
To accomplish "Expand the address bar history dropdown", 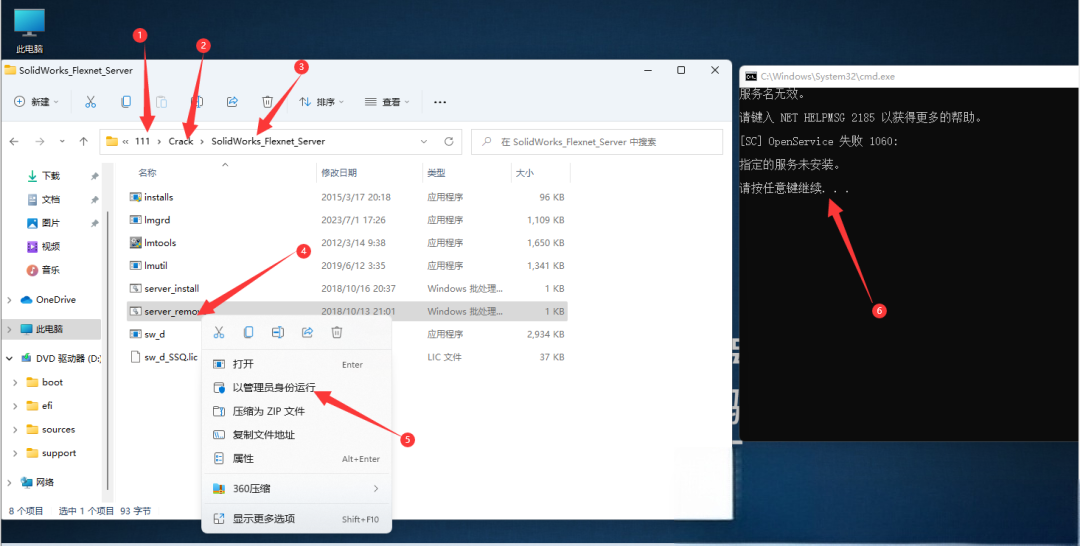I will (424, 141).
